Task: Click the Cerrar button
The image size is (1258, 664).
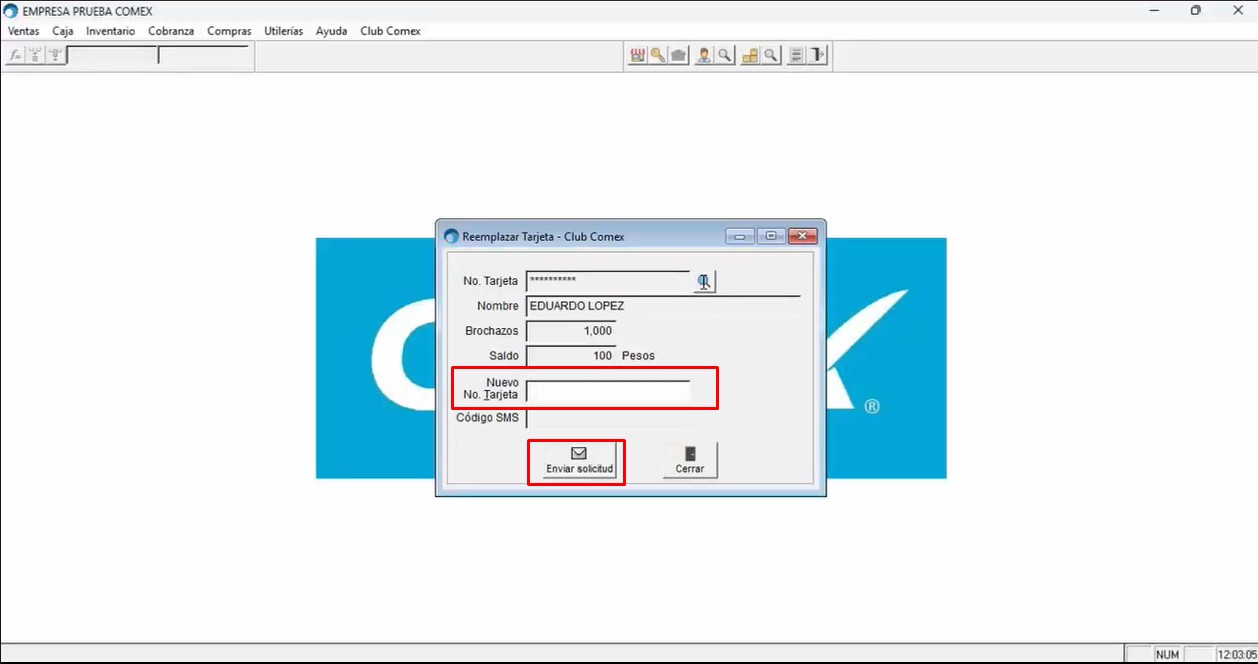Action: [690, 461]
